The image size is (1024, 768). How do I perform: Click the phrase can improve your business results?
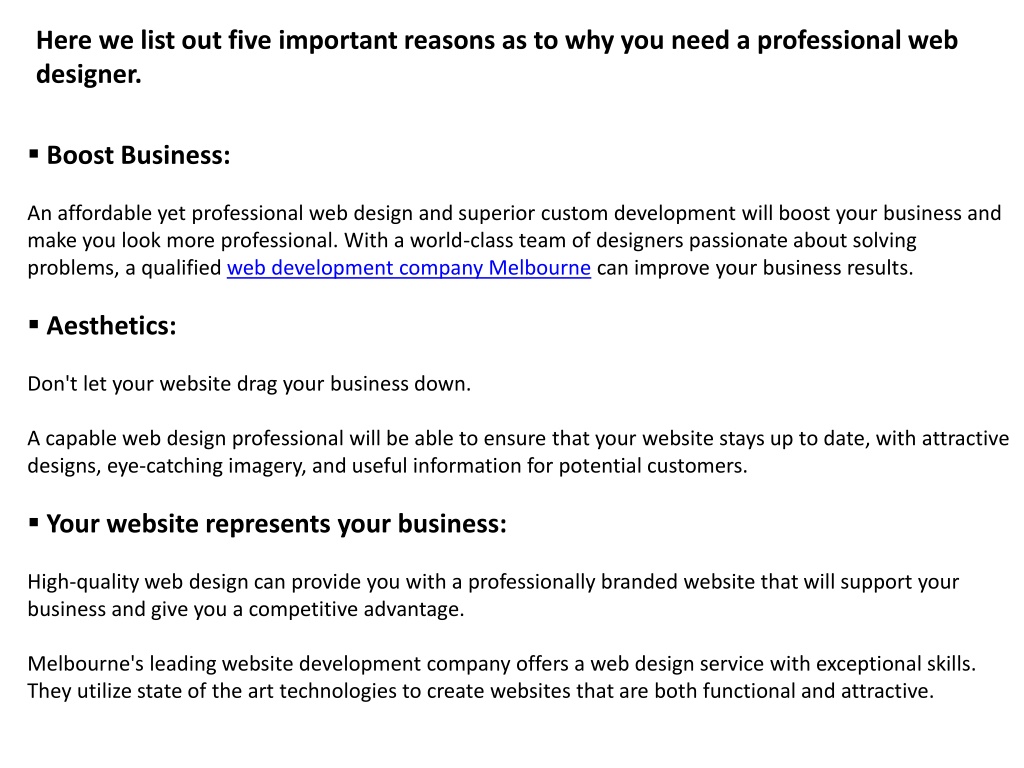pos(755,268)
